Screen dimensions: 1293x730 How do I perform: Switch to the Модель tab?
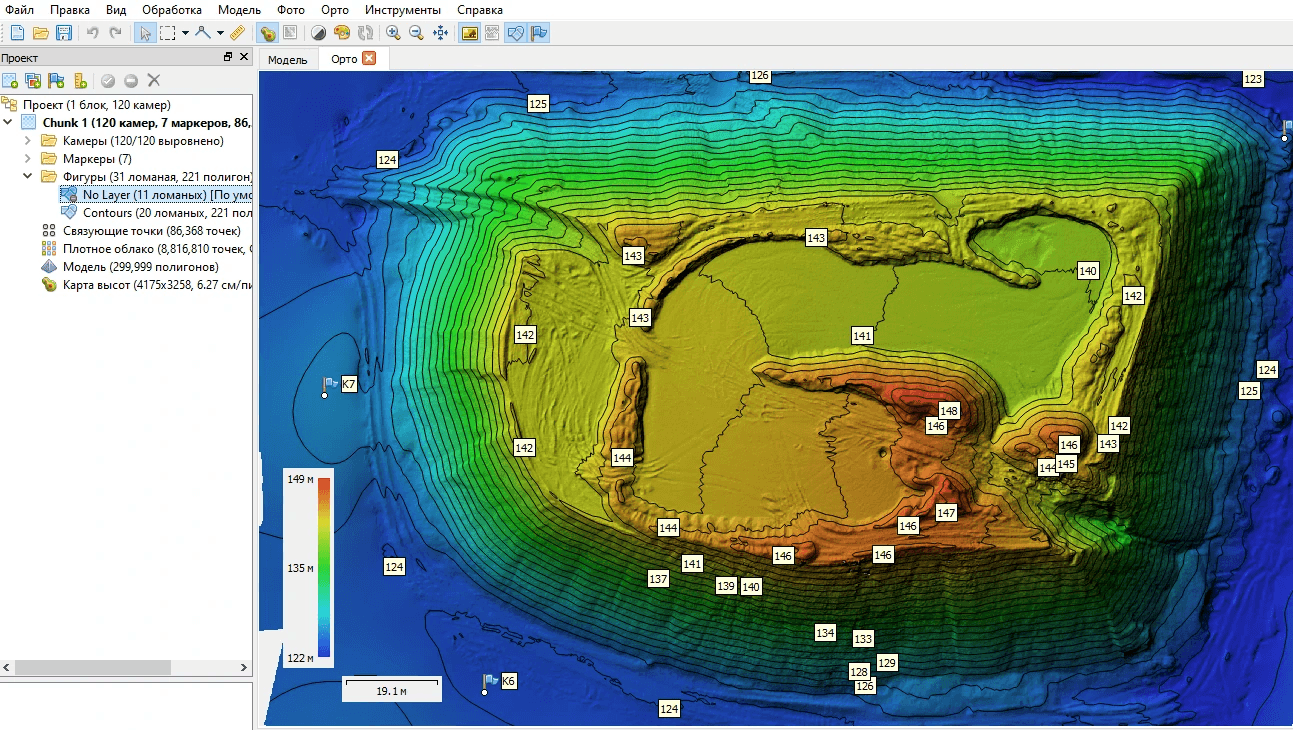(x=288, y=59)
